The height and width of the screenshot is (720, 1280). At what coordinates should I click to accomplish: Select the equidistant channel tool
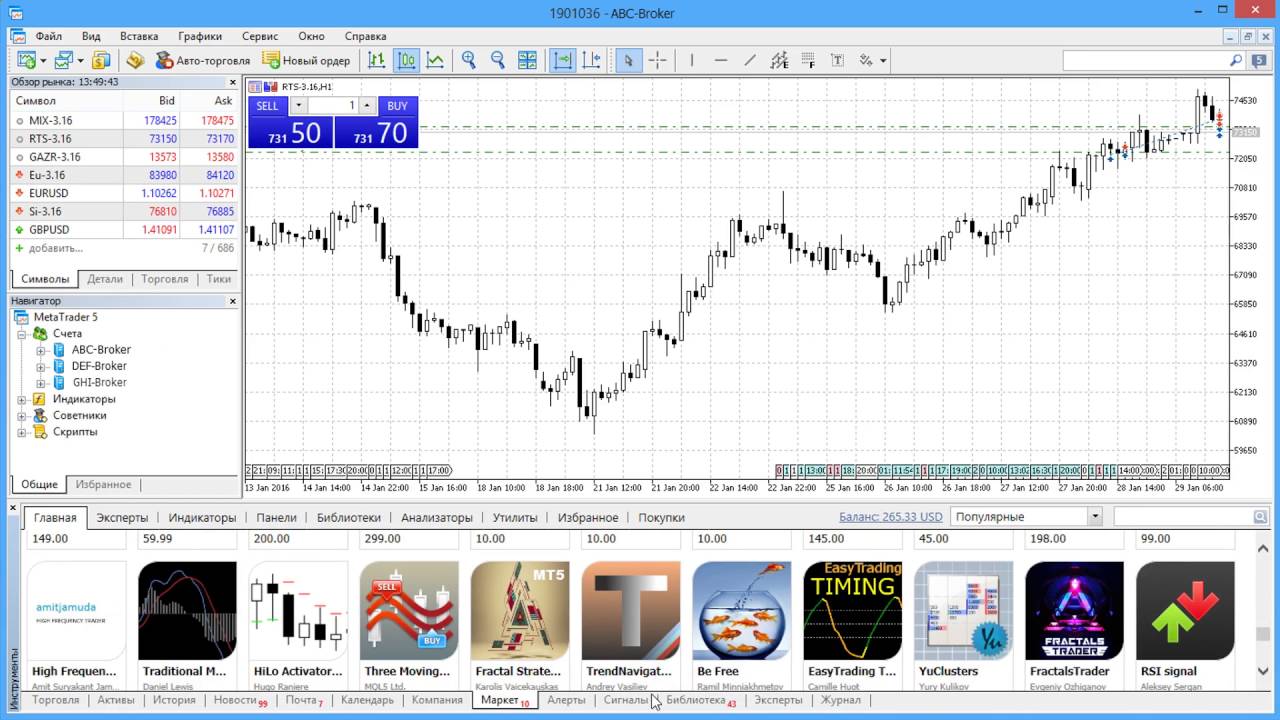(779, 60)
